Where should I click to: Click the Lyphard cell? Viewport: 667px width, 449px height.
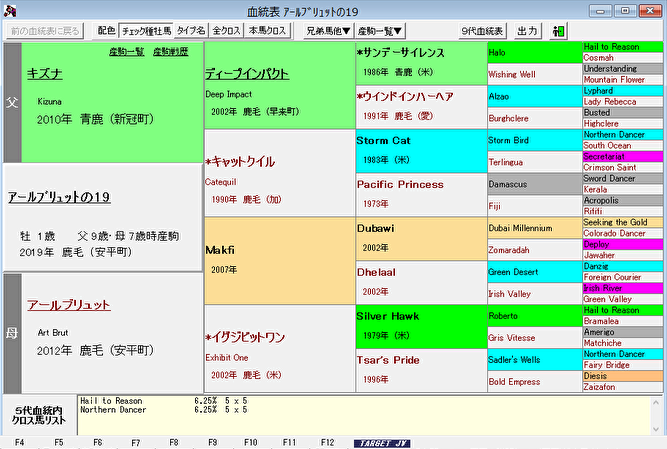click(623, 91)
